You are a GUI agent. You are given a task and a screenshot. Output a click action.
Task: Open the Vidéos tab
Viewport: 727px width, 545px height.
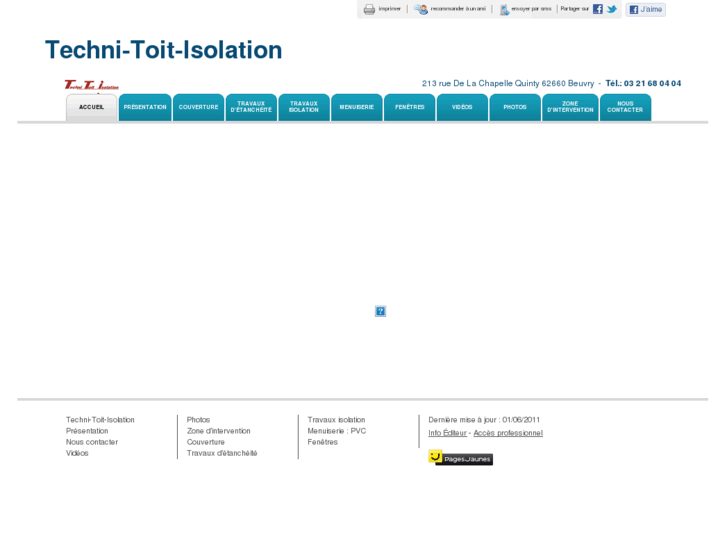(462, 108)
